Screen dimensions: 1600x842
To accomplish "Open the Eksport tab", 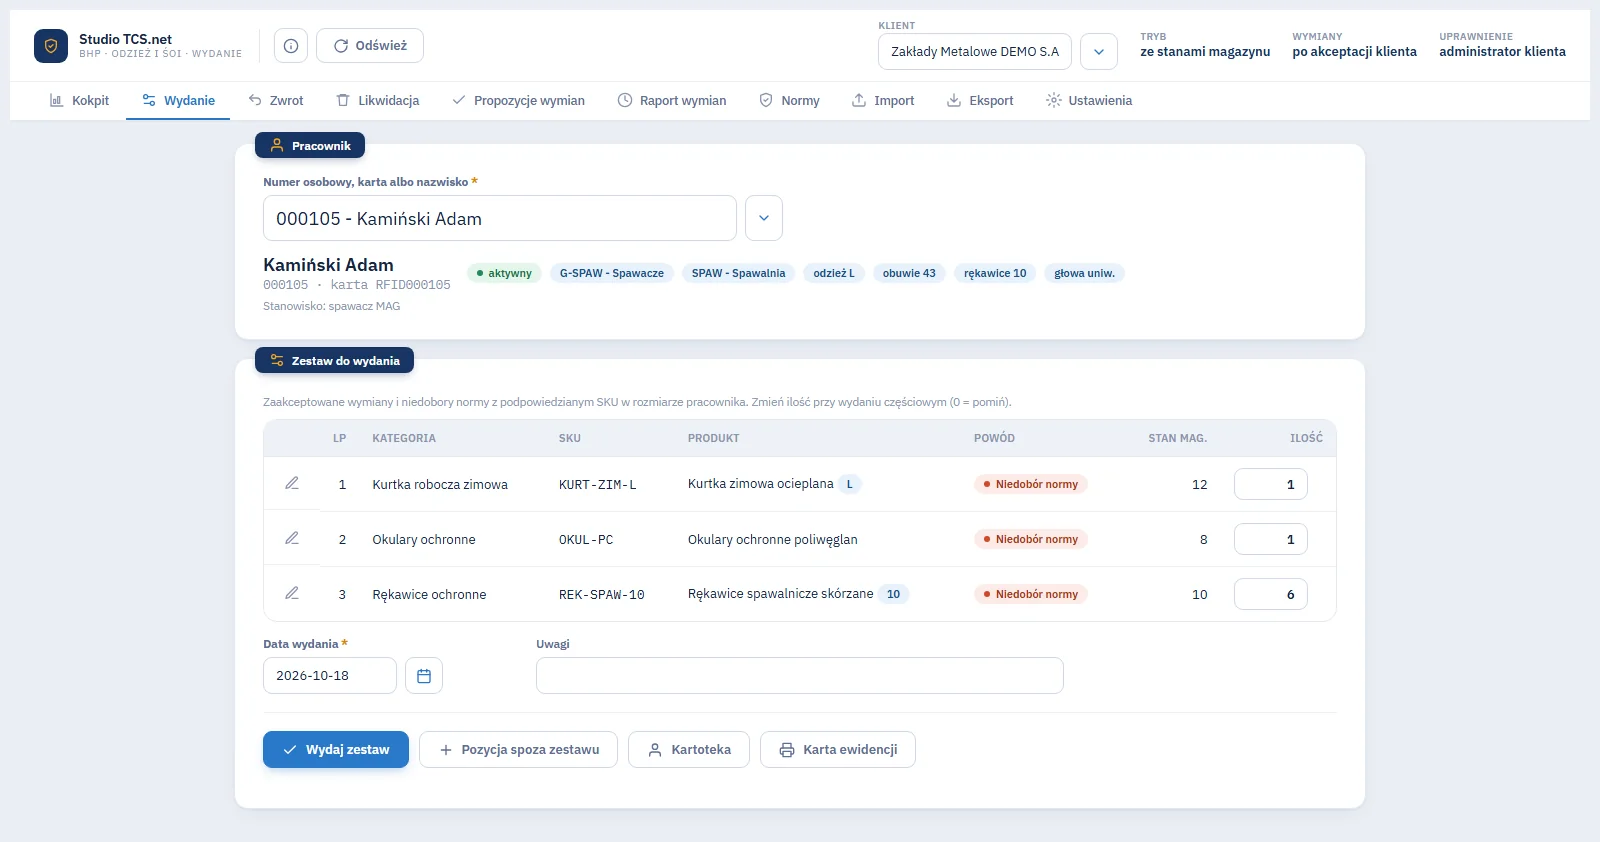I will tap(980, 100).
